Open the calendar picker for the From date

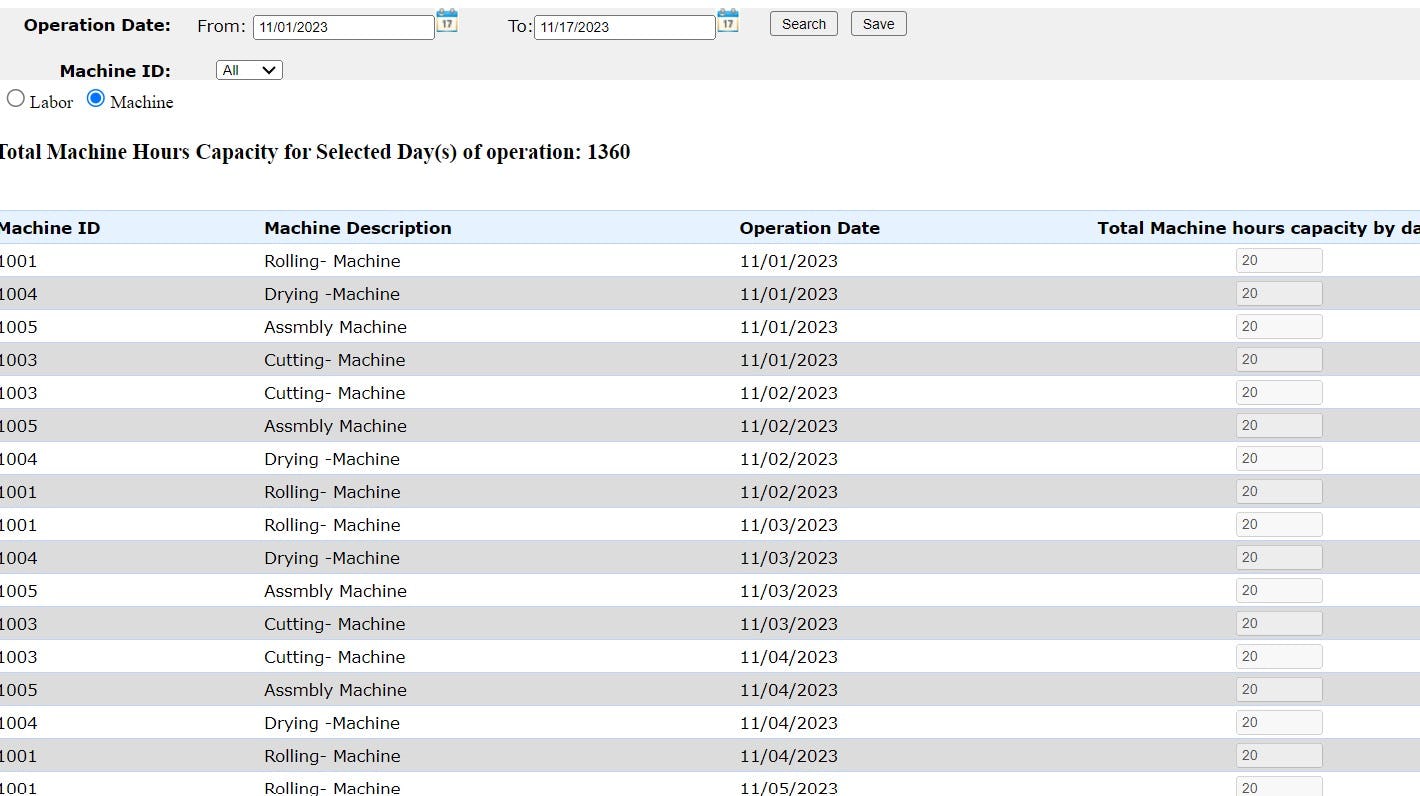coord(446,20)
